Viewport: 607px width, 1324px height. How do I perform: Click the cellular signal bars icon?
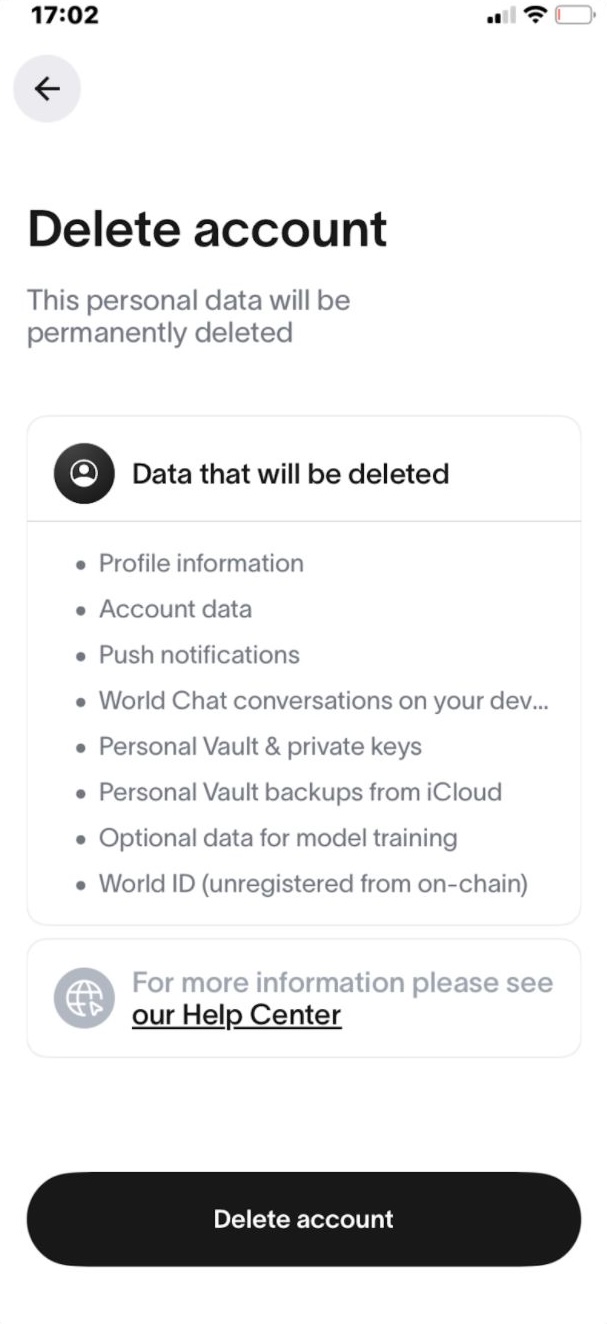point(500,15)
